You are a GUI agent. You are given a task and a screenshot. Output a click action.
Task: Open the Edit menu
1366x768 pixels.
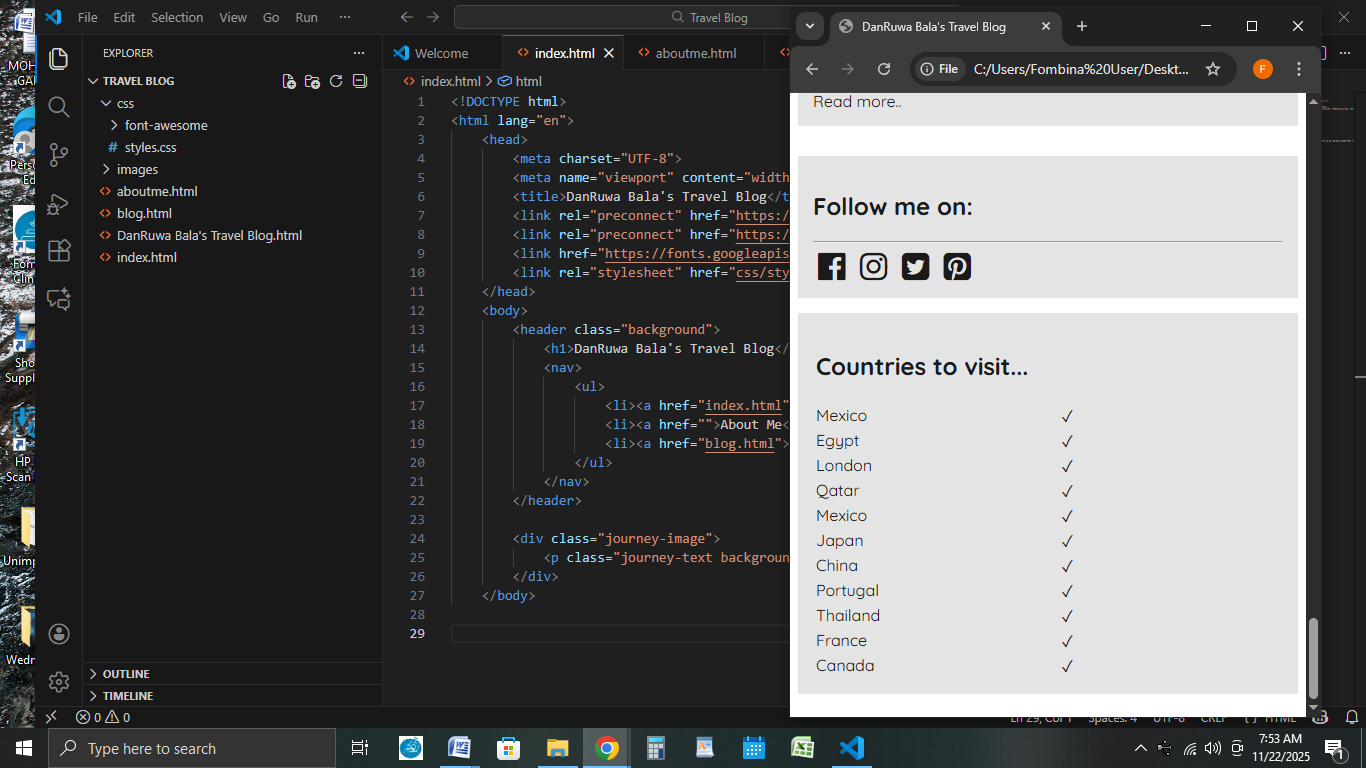point(124,17)
